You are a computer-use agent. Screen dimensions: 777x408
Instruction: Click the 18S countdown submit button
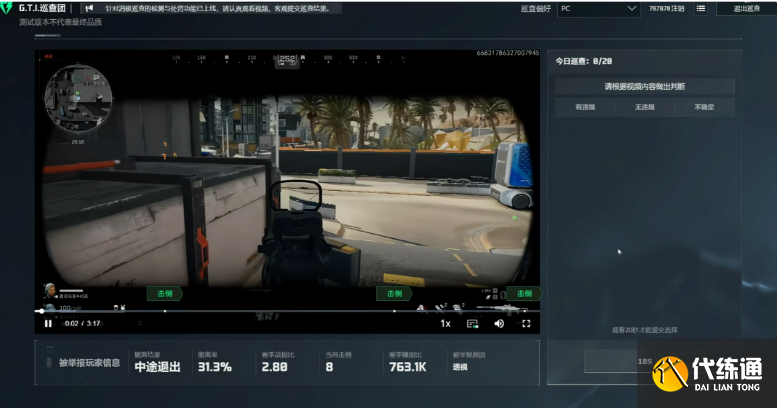click(645, 361)
